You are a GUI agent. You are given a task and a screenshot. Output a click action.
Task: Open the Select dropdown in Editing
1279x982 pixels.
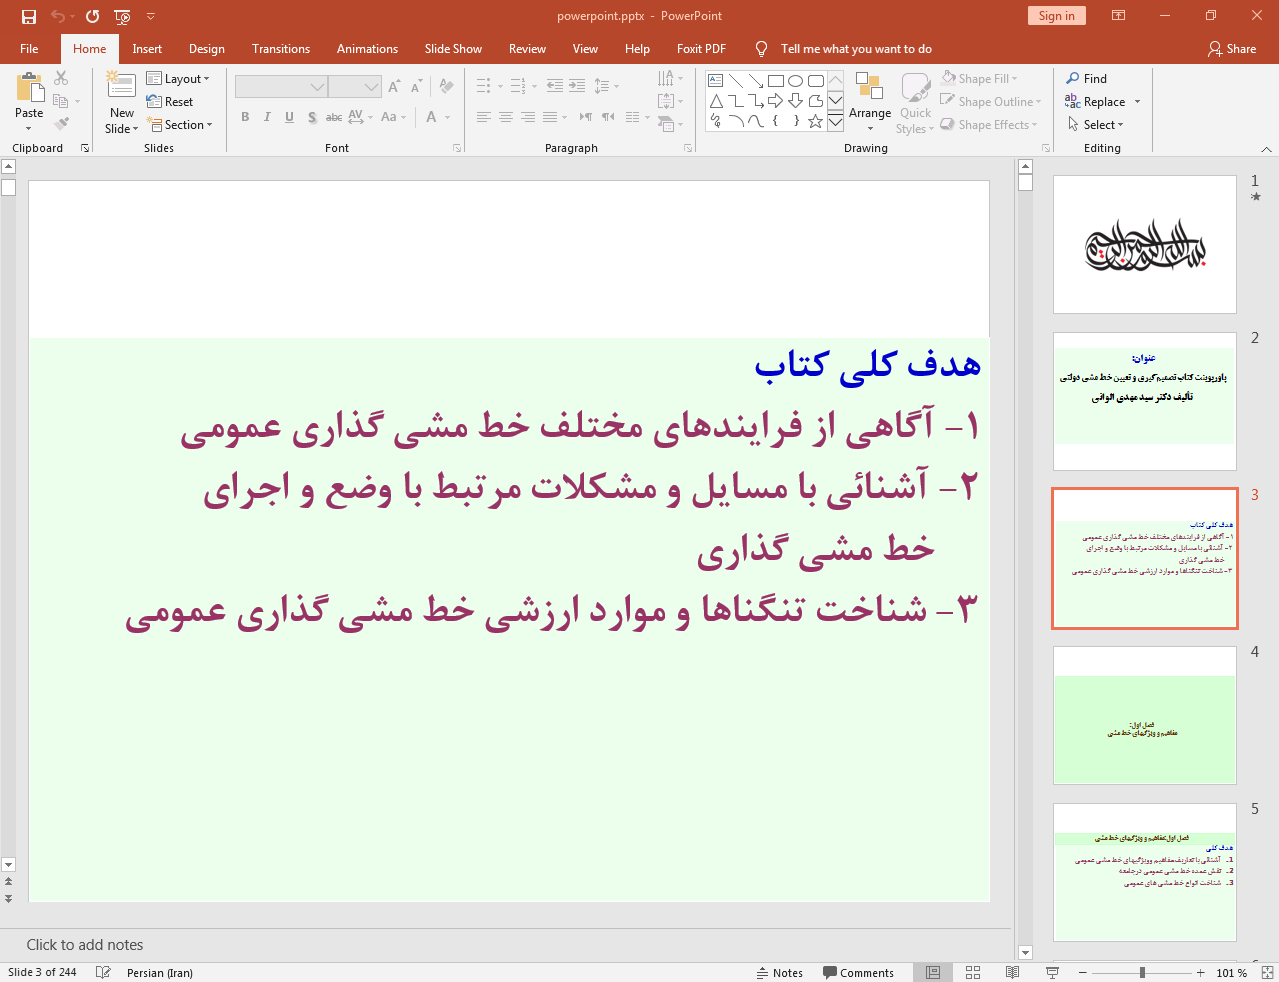click(x=1097, y=124)
